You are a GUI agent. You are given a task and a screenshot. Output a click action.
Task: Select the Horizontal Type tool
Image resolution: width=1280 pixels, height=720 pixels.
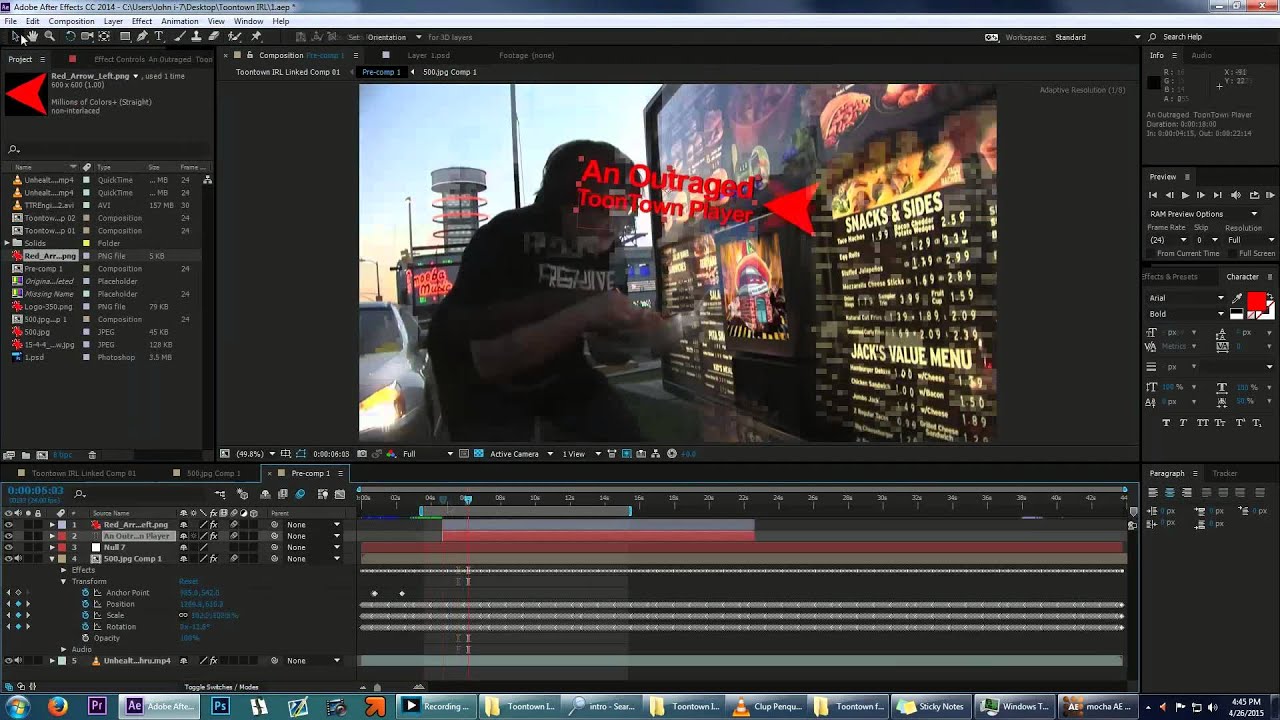coord(158,36)
